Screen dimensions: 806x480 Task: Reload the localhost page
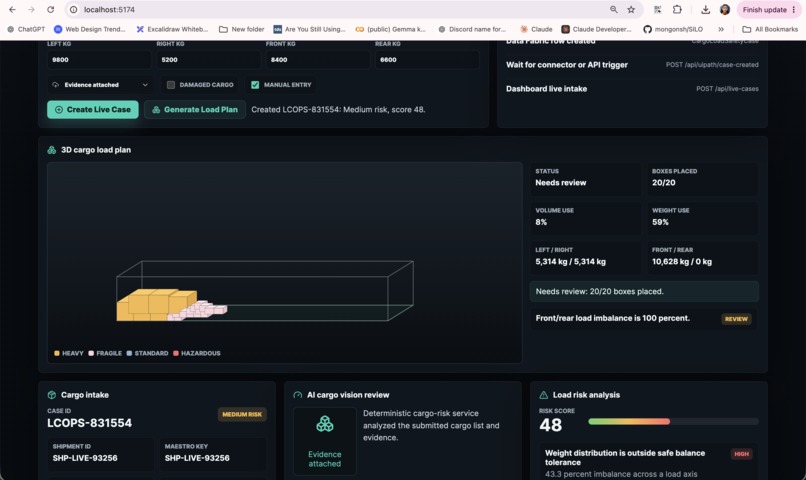(50, 9)
